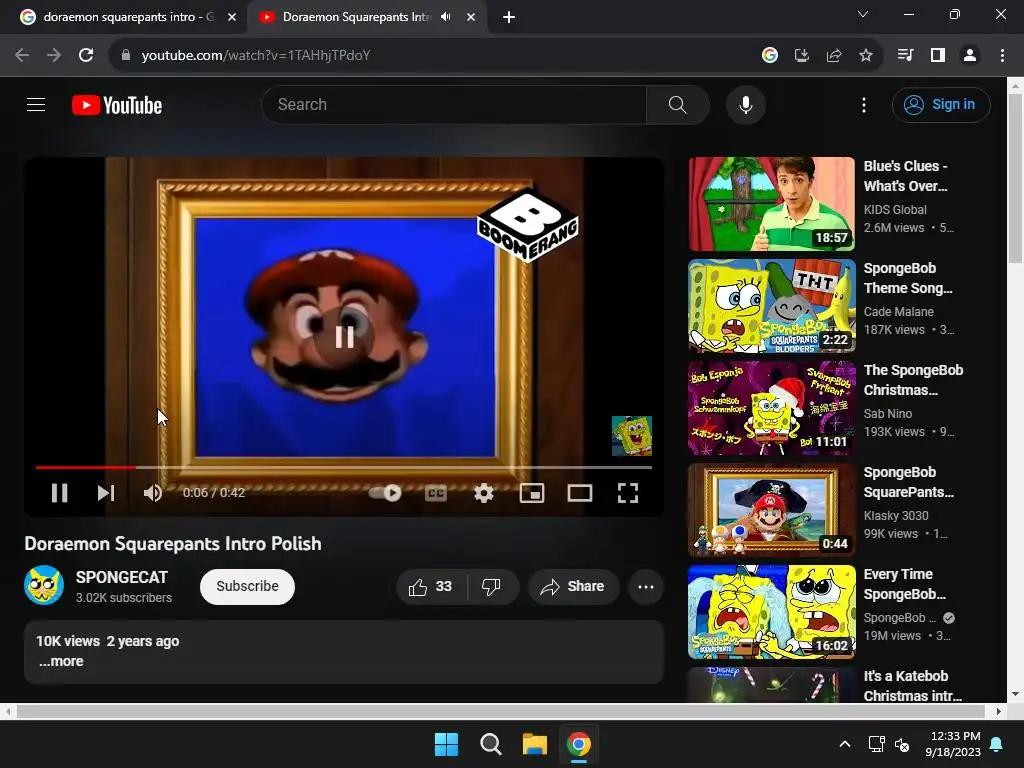1024x768 pixels.
Task: Close the Google search tab
Action: 232,17
